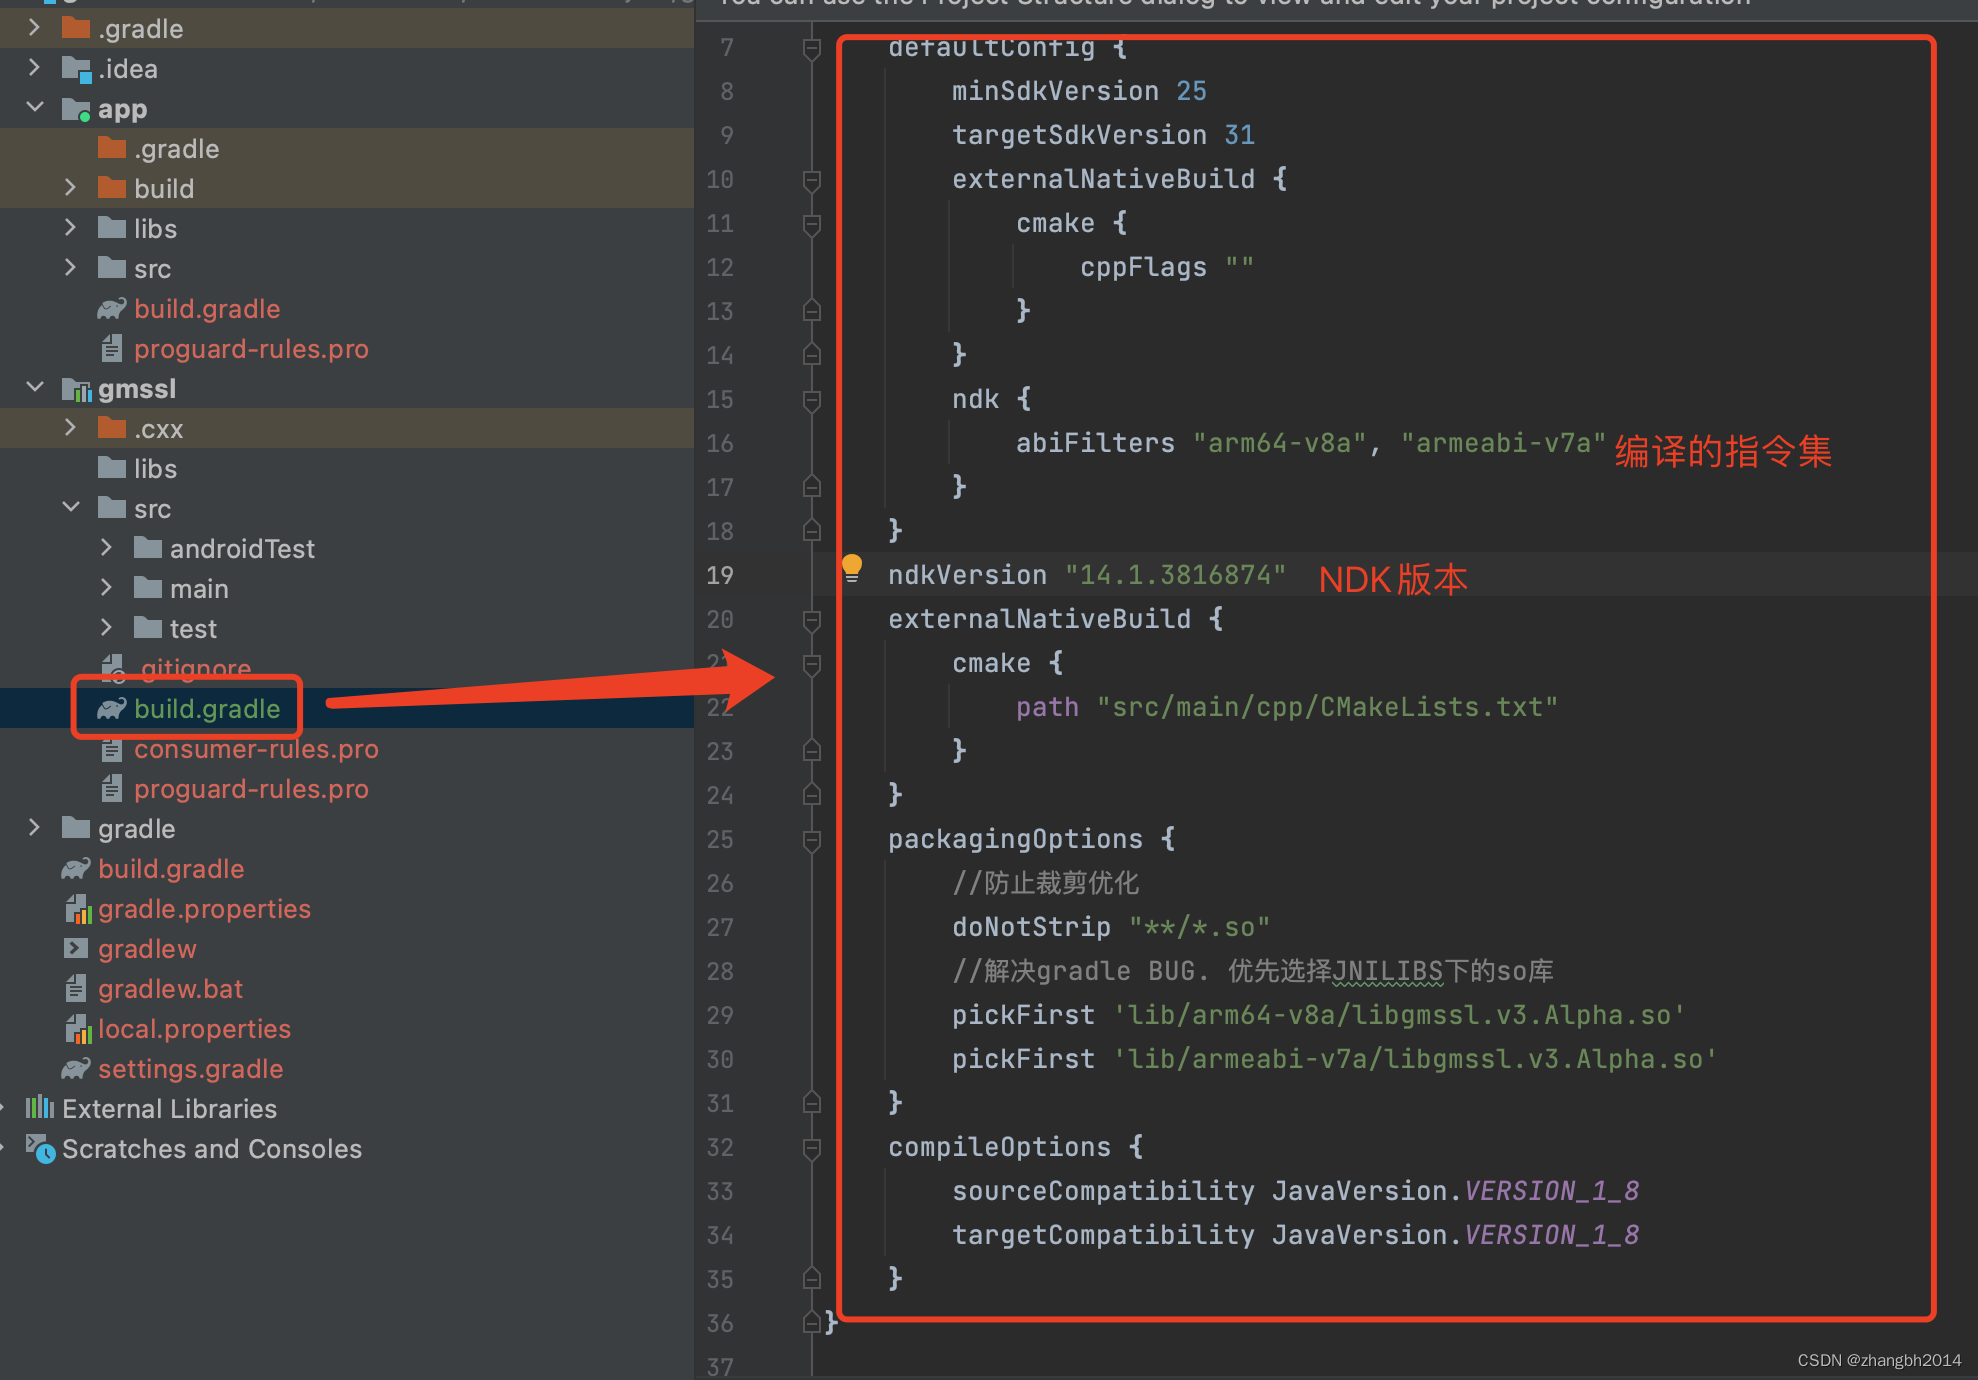Screen dimensions: 1978x1380
Task: Click the CMakeLists.txt path string
Action: pos(1326,707)
